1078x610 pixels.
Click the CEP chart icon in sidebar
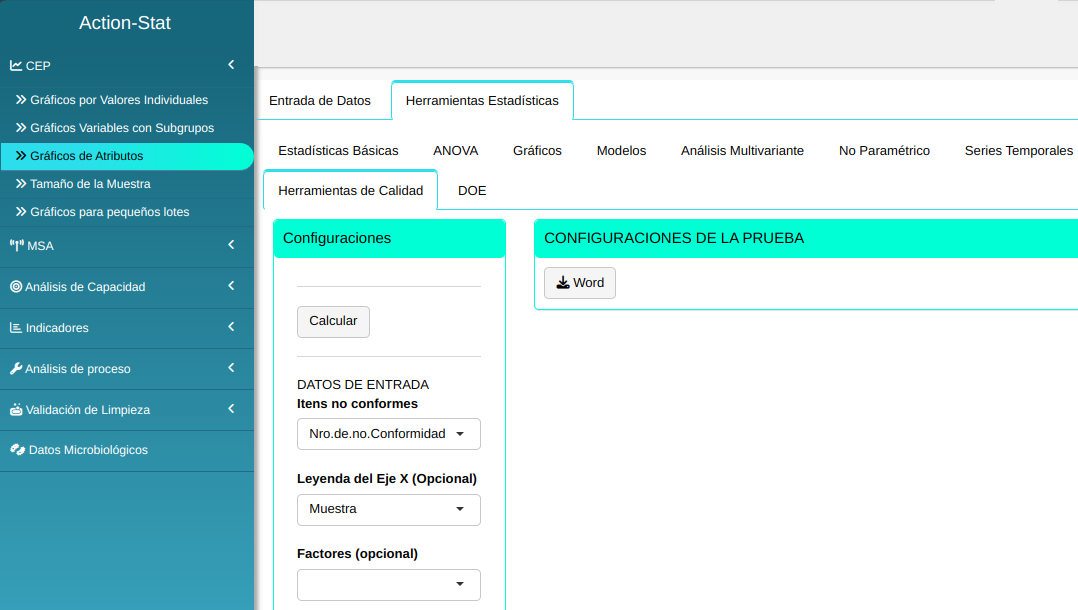coord(16,66)
